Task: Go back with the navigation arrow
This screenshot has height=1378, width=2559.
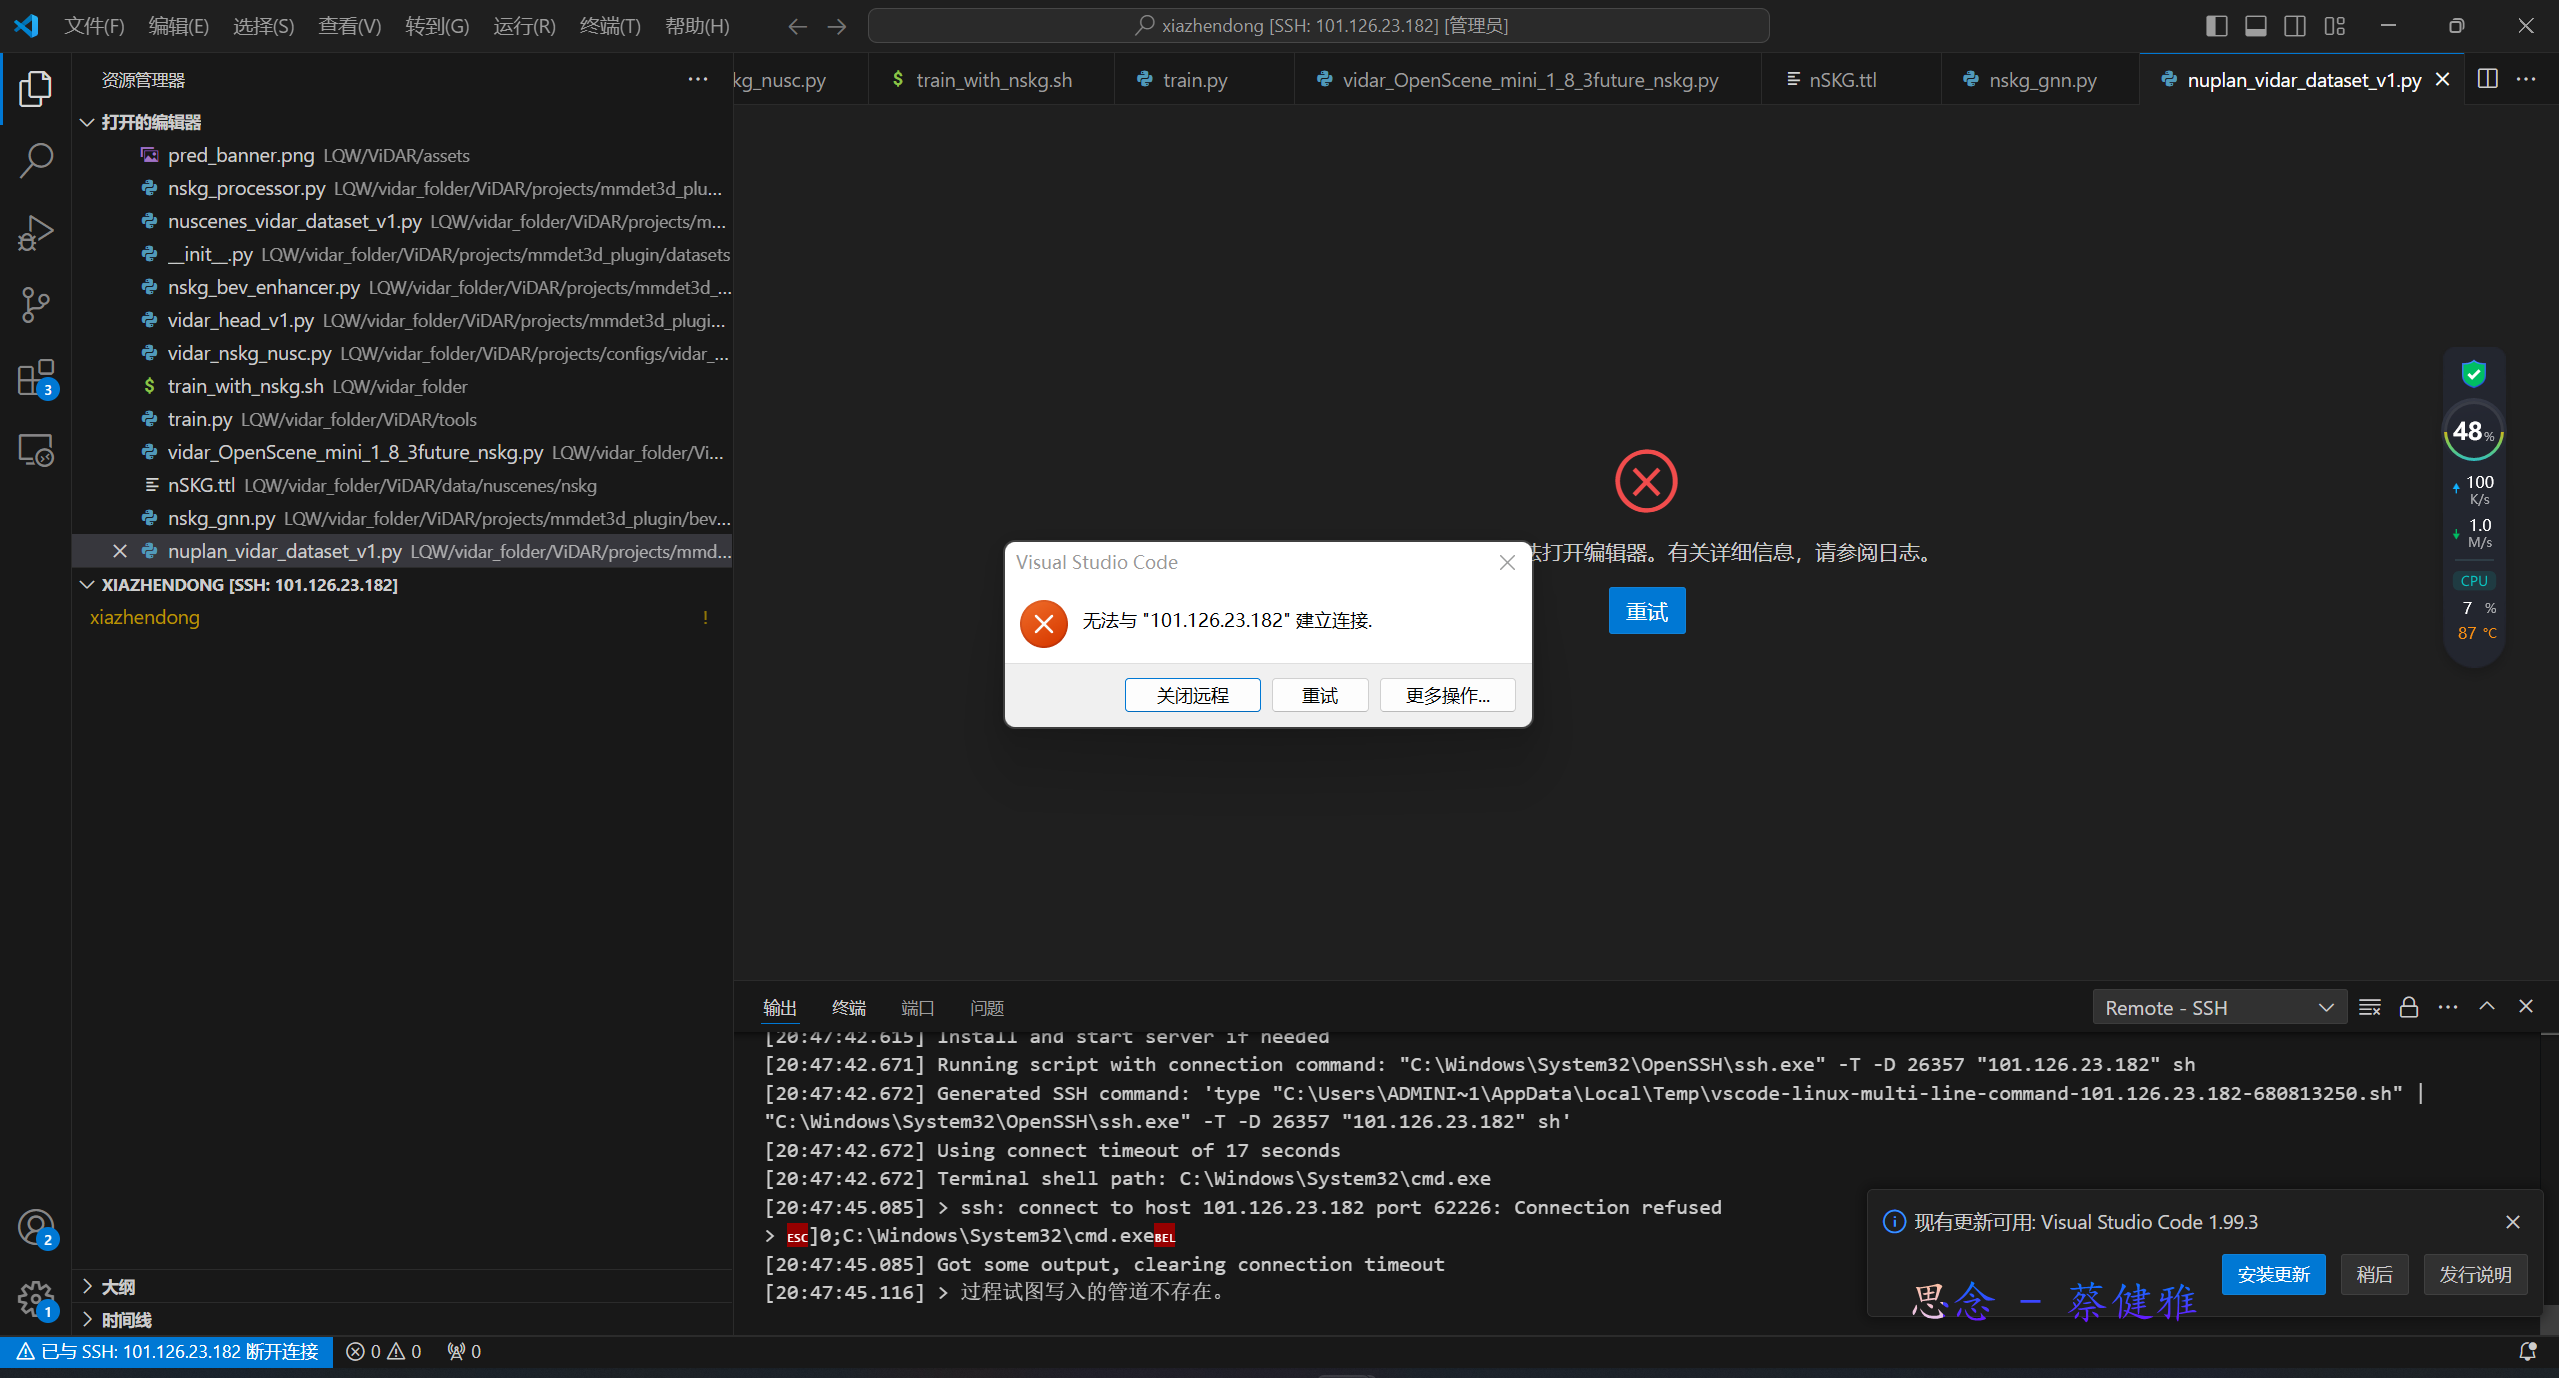Action: 797,26
